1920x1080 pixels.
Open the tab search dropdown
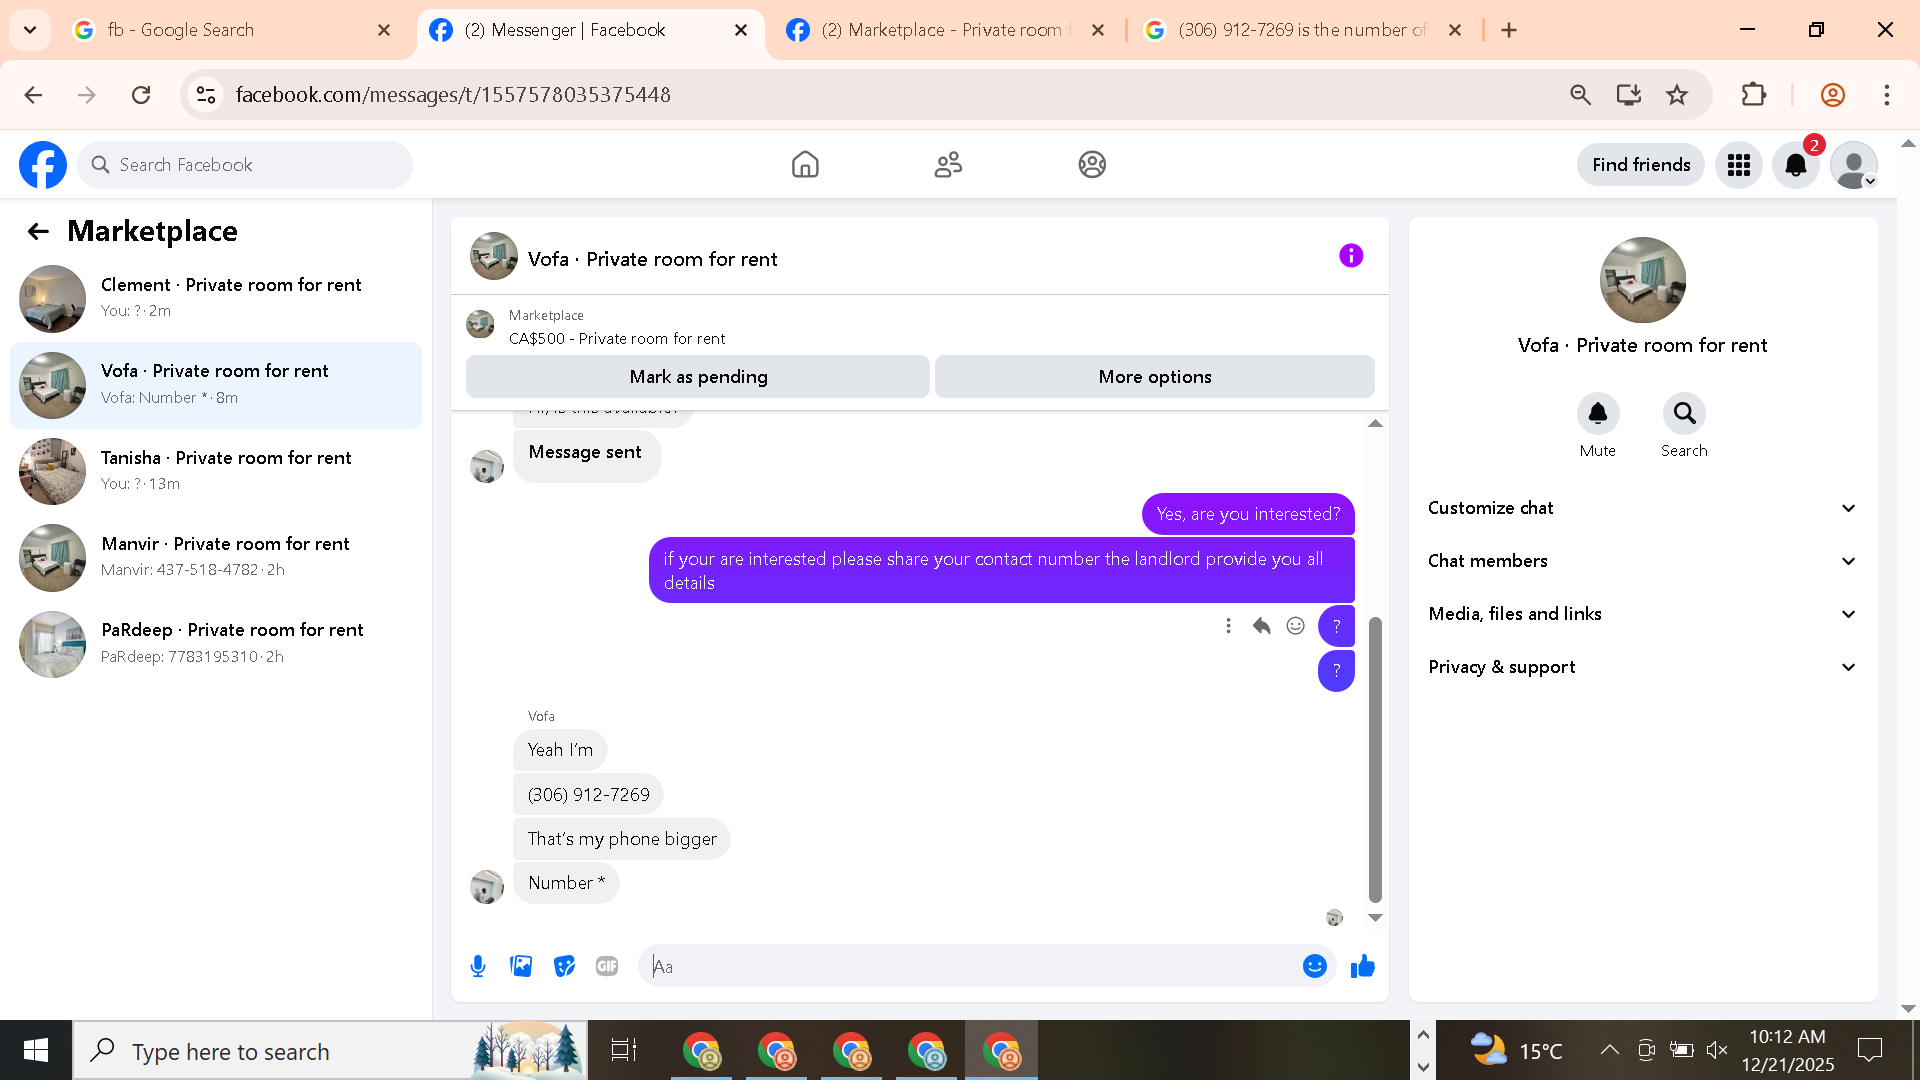click(x=30, y=30)
